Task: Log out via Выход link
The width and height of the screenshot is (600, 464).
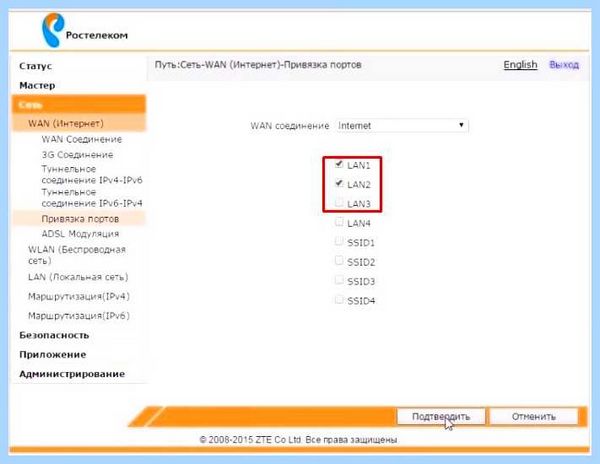Action: [x=564, y=65]
